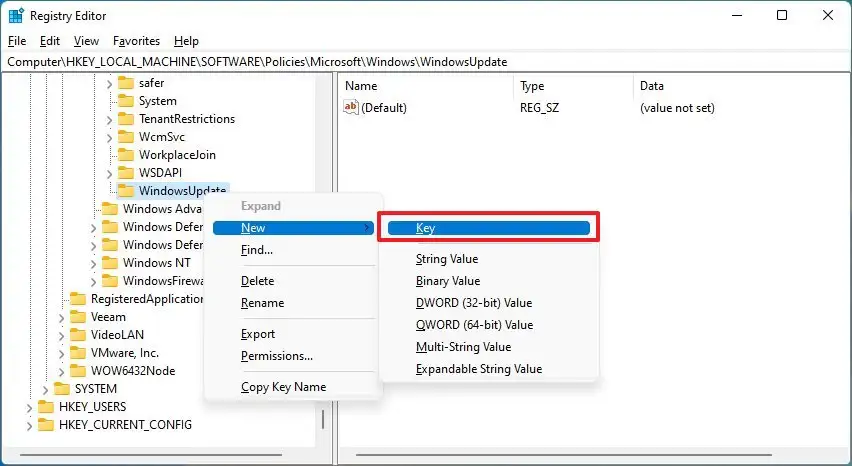The height and width of the screenshot is (466, 852).
Task: Expand the WOW6432Node key arrow
Action: coord(61,371)
